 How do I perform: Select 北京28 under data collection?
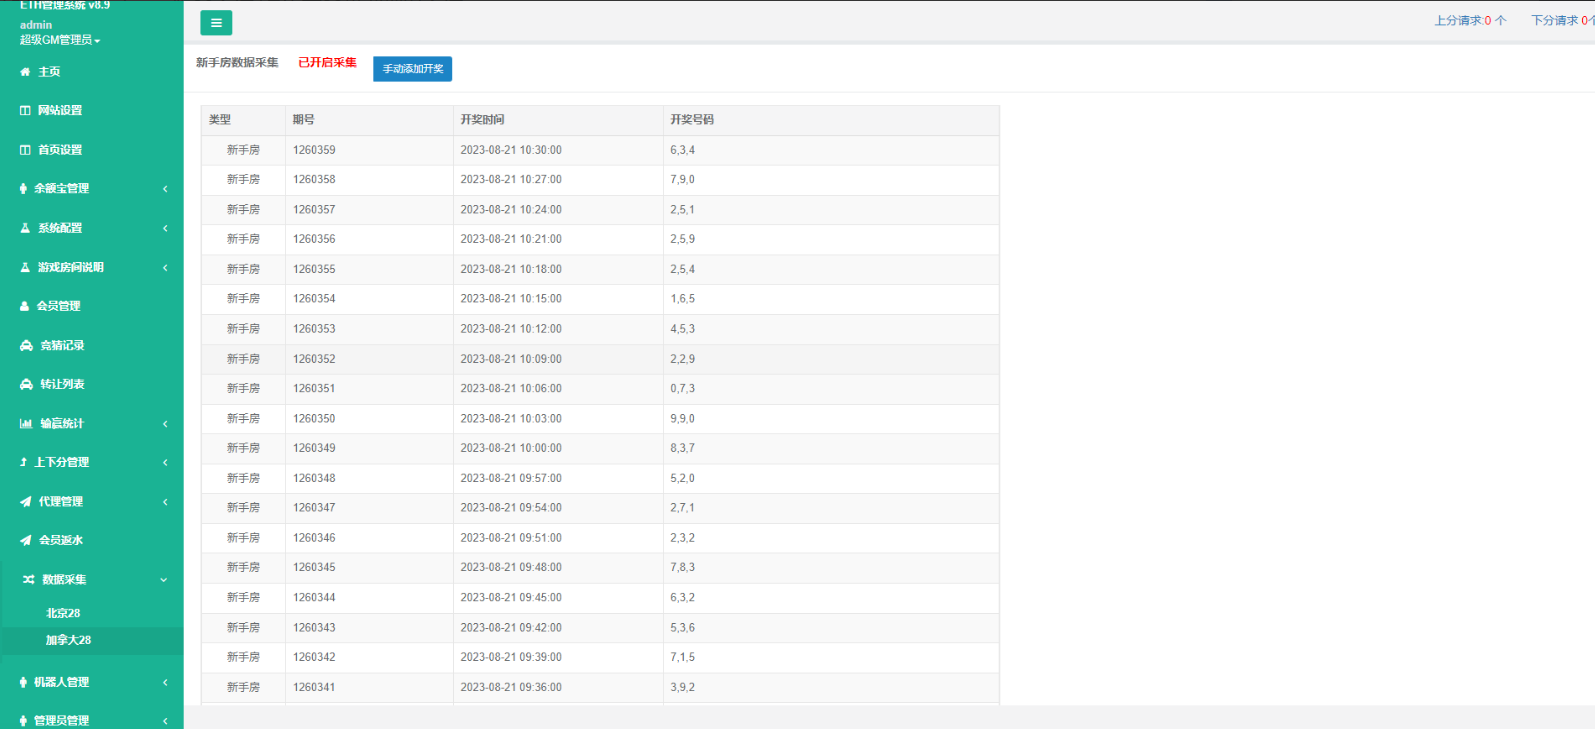tap(63, 613)
